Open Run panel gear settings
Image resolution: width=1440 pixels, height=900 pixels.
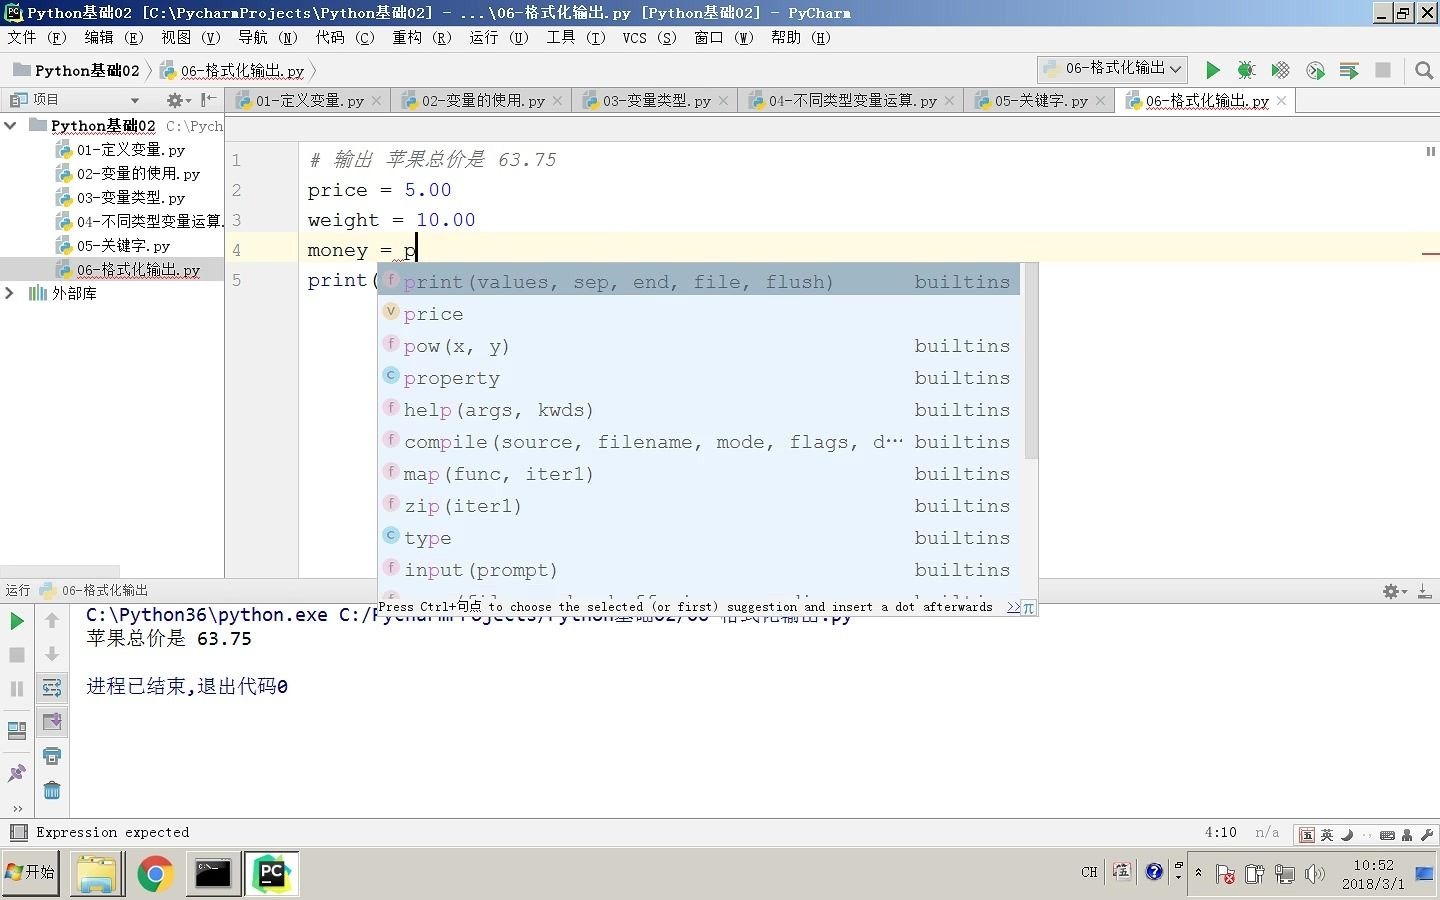[x=1393, y=591]
